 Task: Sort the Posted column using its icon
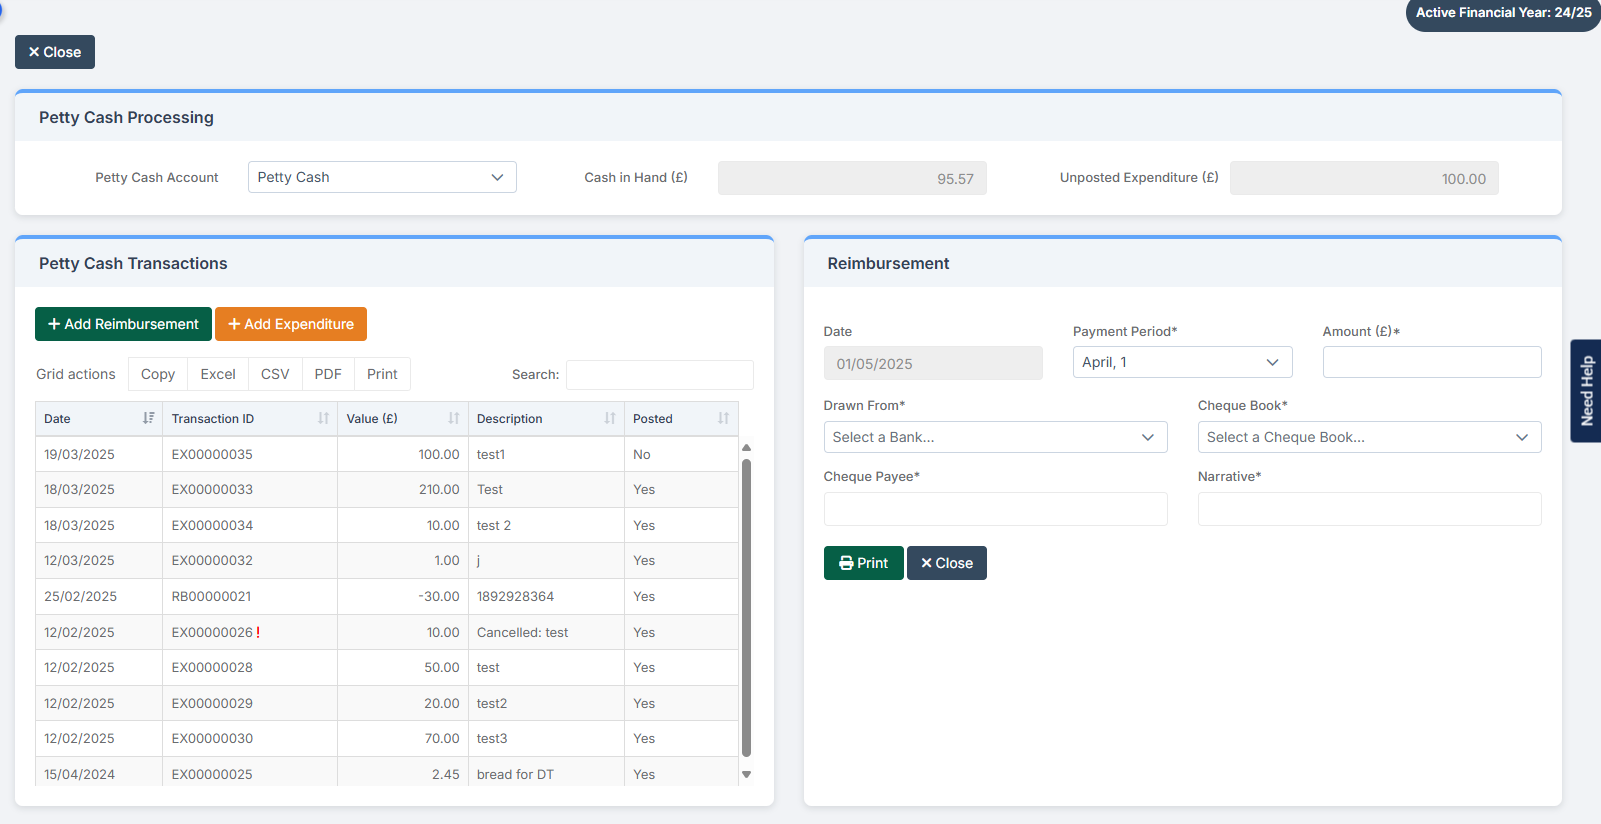723,418
